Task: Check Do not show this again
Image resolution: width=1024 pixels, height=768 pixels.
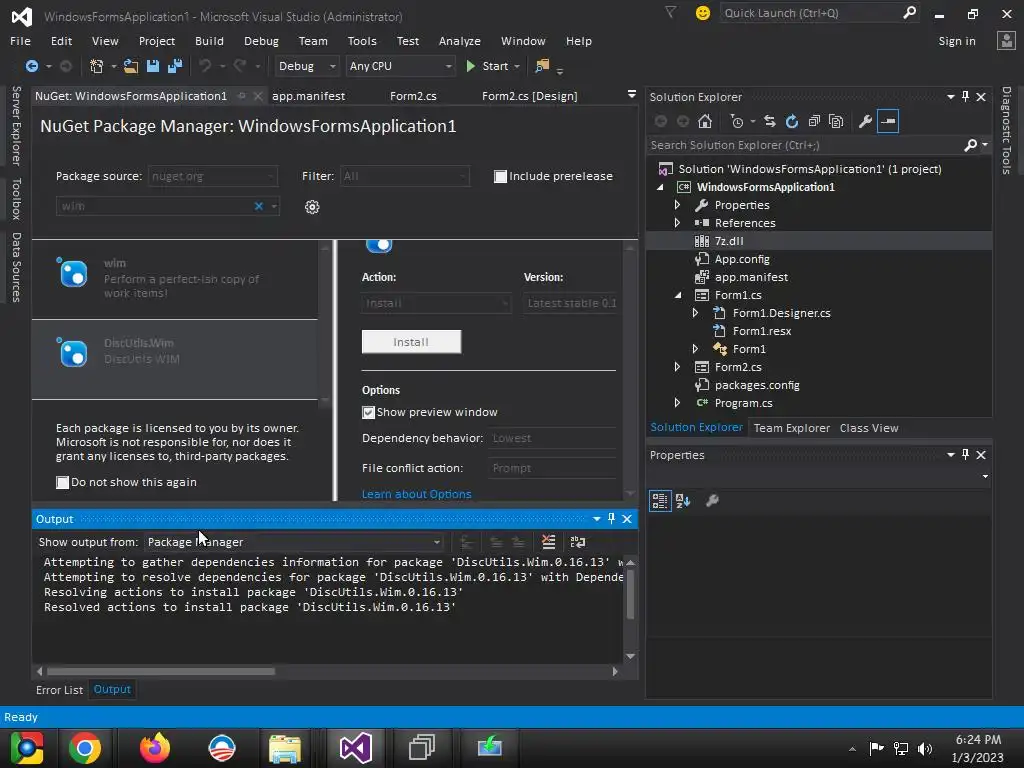Action: 63,483
